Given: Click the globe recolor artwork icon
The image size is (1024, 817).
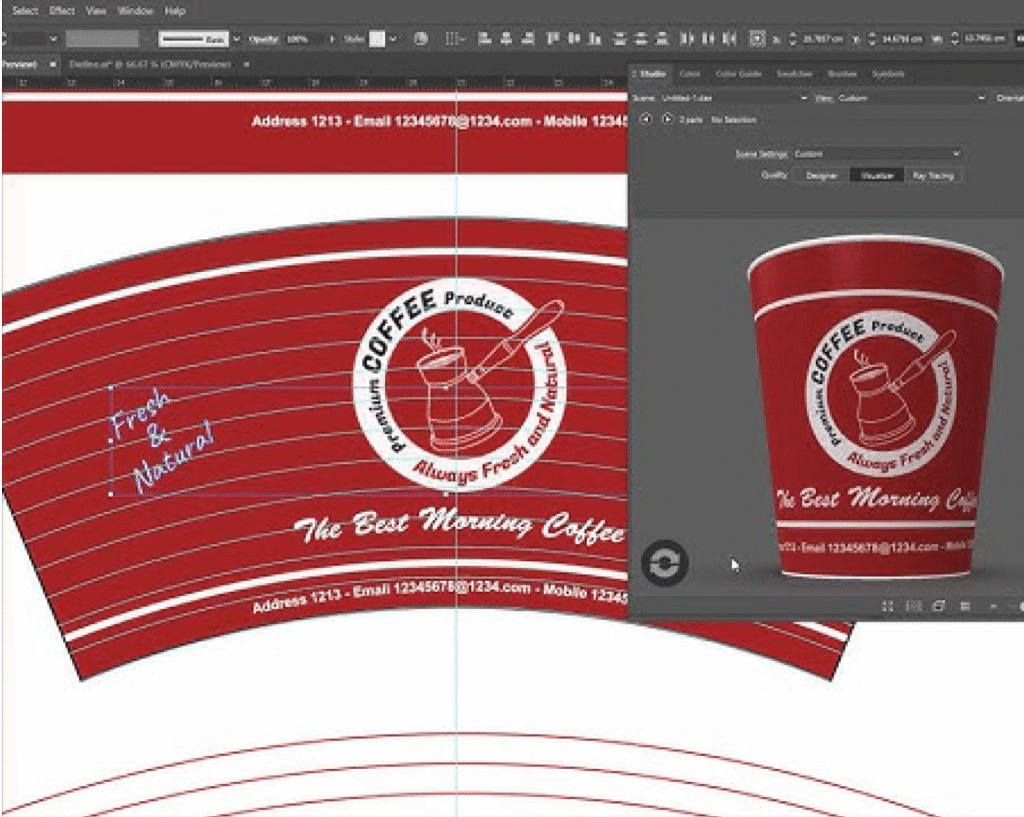Looking at the screenshot, I should click(x=421, y=39).
